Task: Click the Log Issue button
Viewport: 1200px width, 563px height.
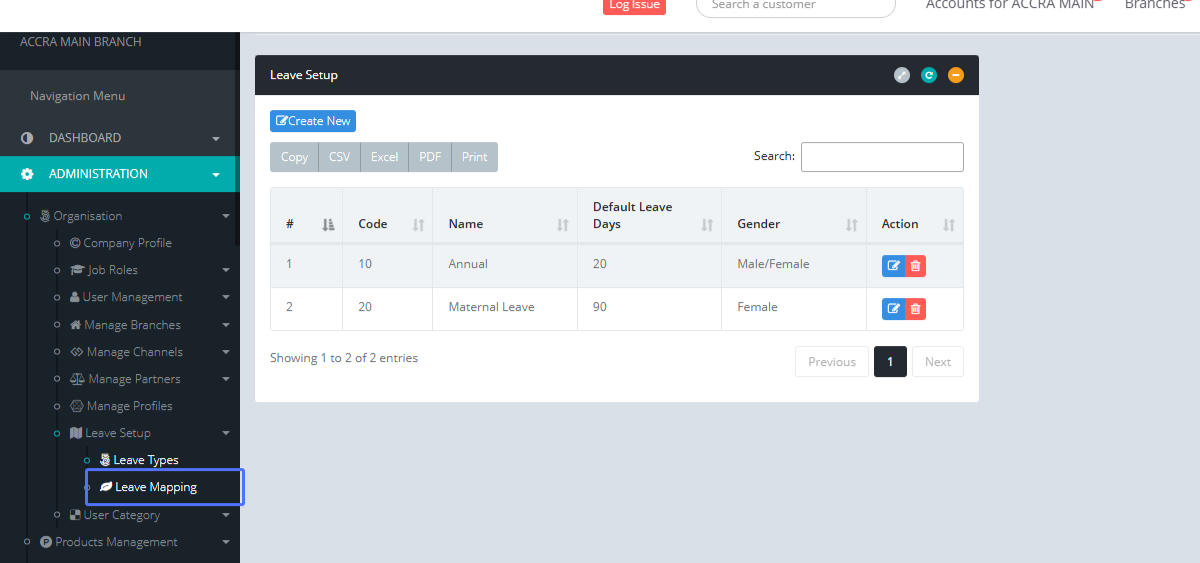Action: tap(634, 5)
